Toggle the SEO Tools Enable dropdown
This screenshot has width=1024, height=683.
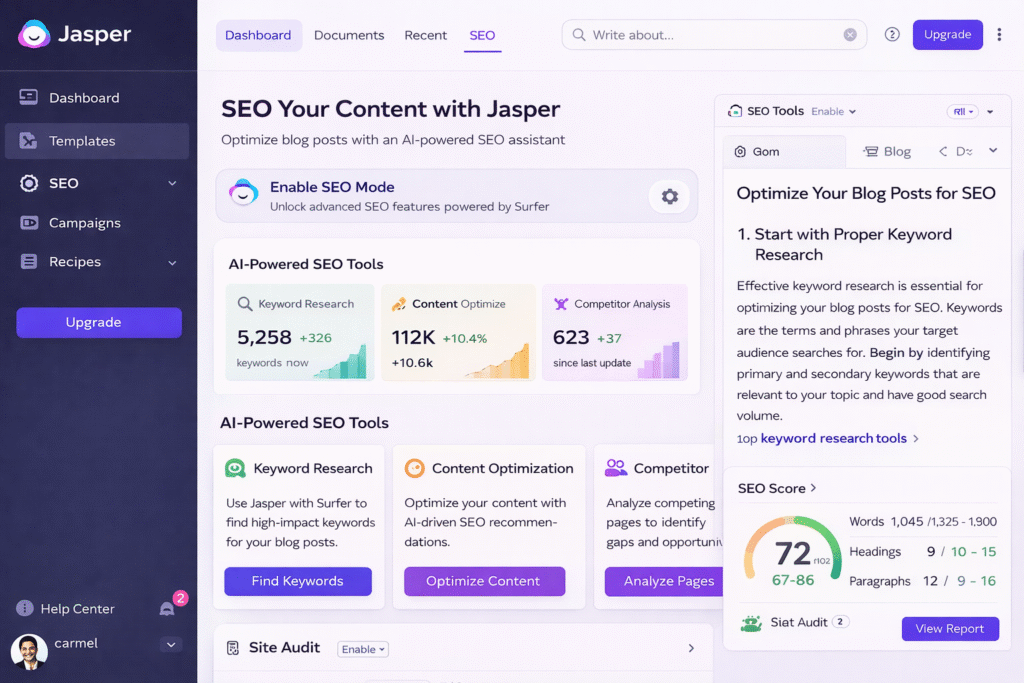834,112
